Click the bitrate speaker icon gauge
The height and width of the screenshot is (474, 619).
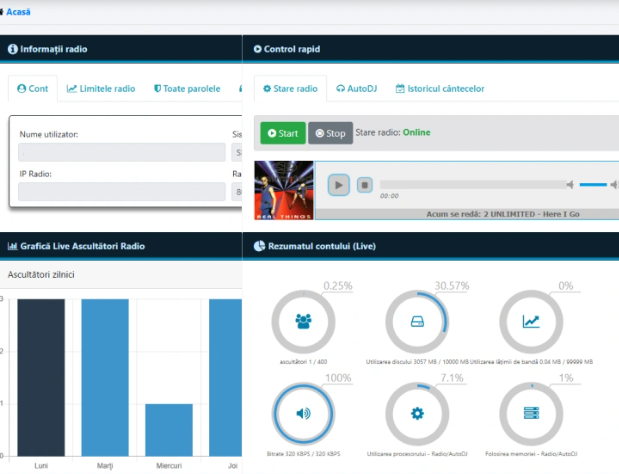click(x=303, y=413)
